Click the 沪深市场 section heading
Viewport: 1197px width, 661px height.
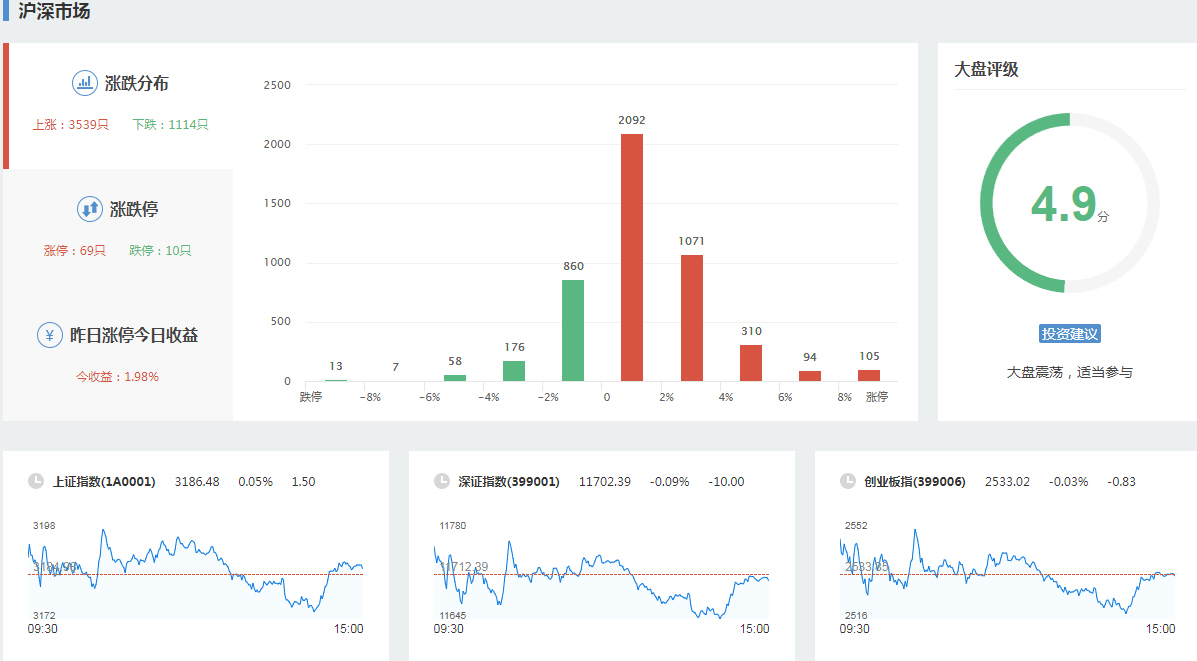tap(54, 11)
